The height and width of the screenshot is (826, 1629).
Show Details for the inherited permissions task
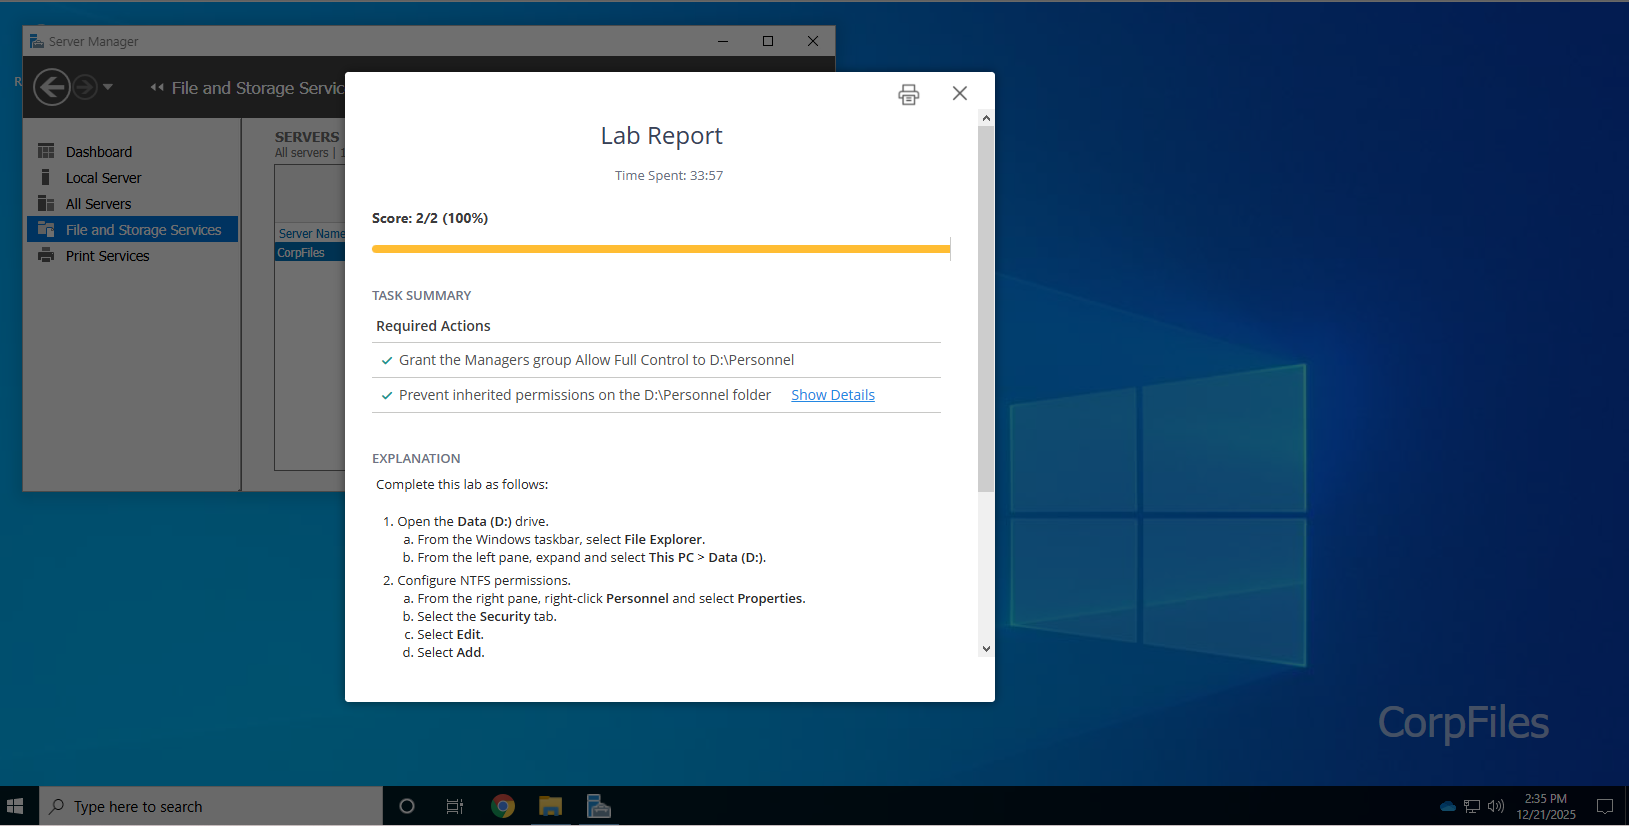pyautogui.click(x=832, y=395)
